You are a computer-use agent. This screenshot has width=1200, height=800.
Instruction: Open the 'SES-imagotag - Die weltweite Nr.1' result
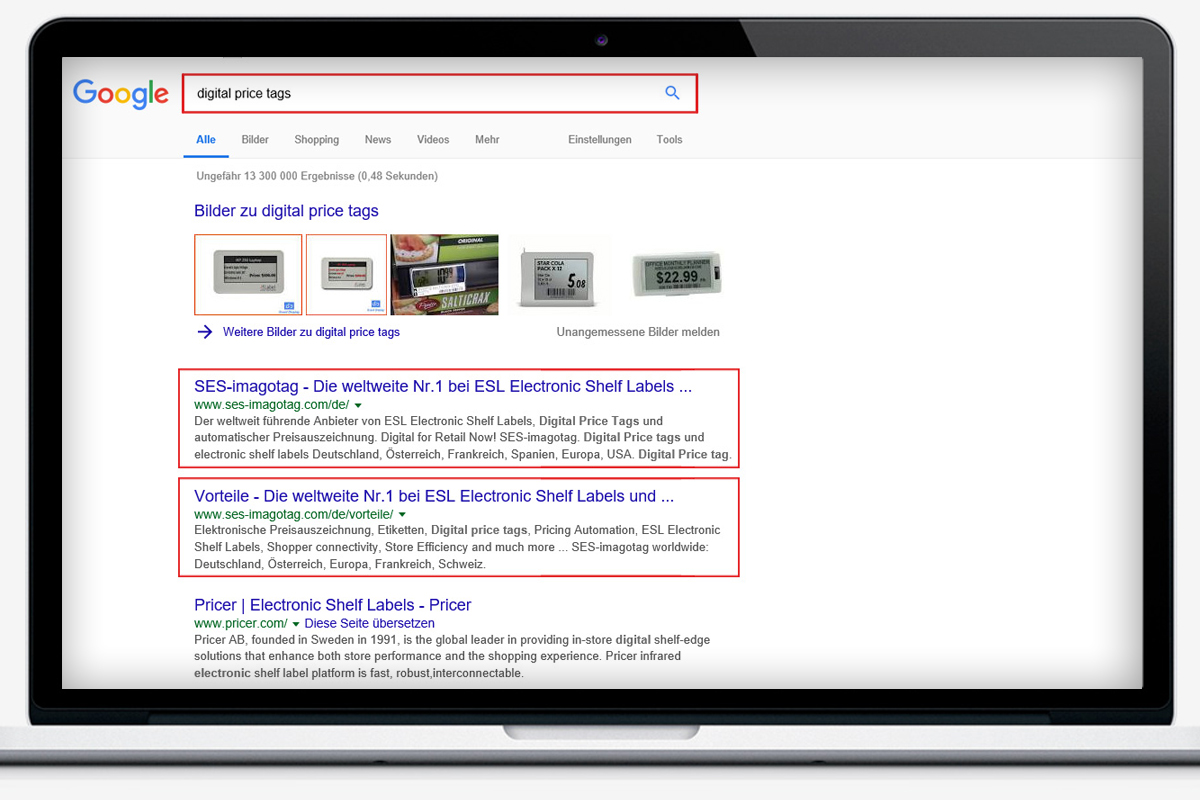pos(443,386)
